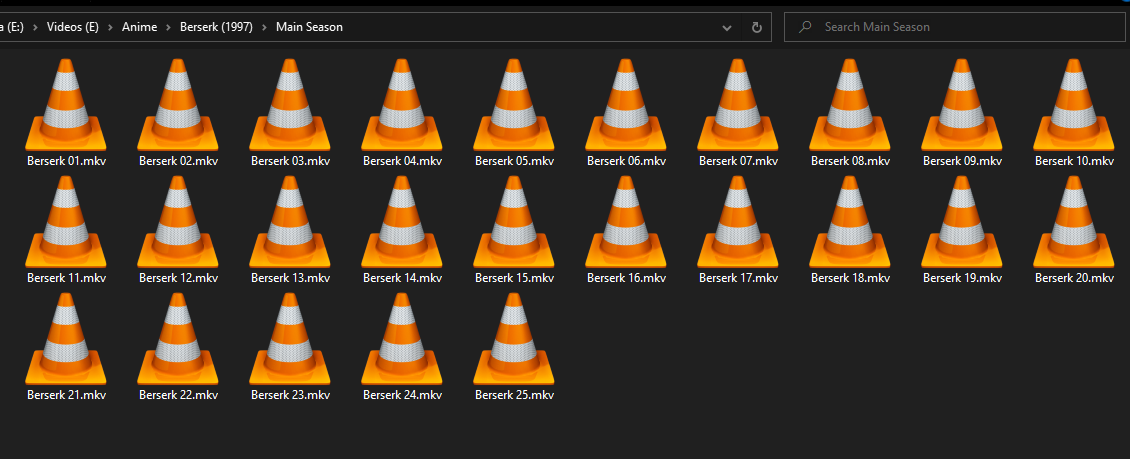This screenshot has height=459, width=1130.
Task: Select the Berserk 15.mkv VLC file icon
Action: tap(514, 222)
